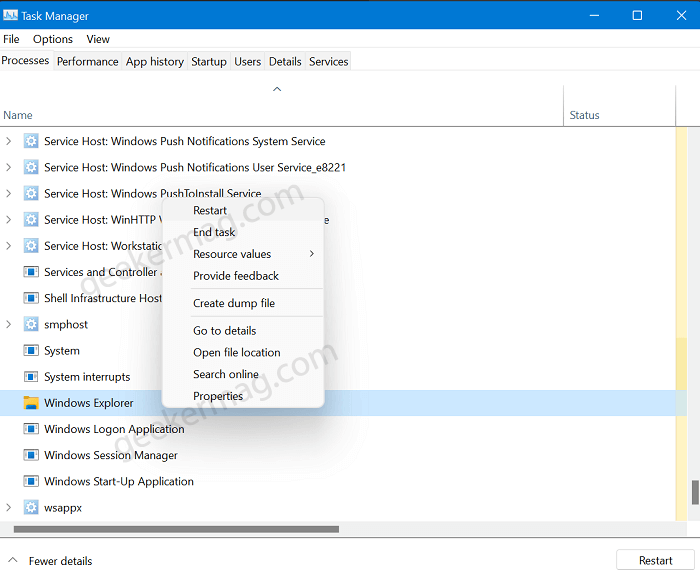This screenshot has width=700, height=575.
Task: Open Resource values submenu arrow
Action: [312, 254]
